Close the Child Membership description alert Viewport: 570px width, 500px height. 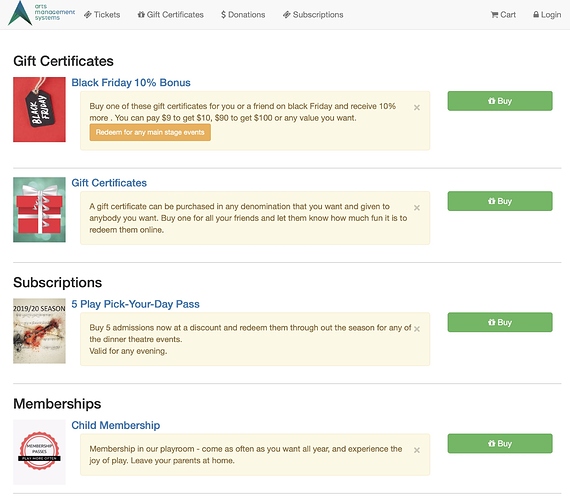tap(417, 450)
